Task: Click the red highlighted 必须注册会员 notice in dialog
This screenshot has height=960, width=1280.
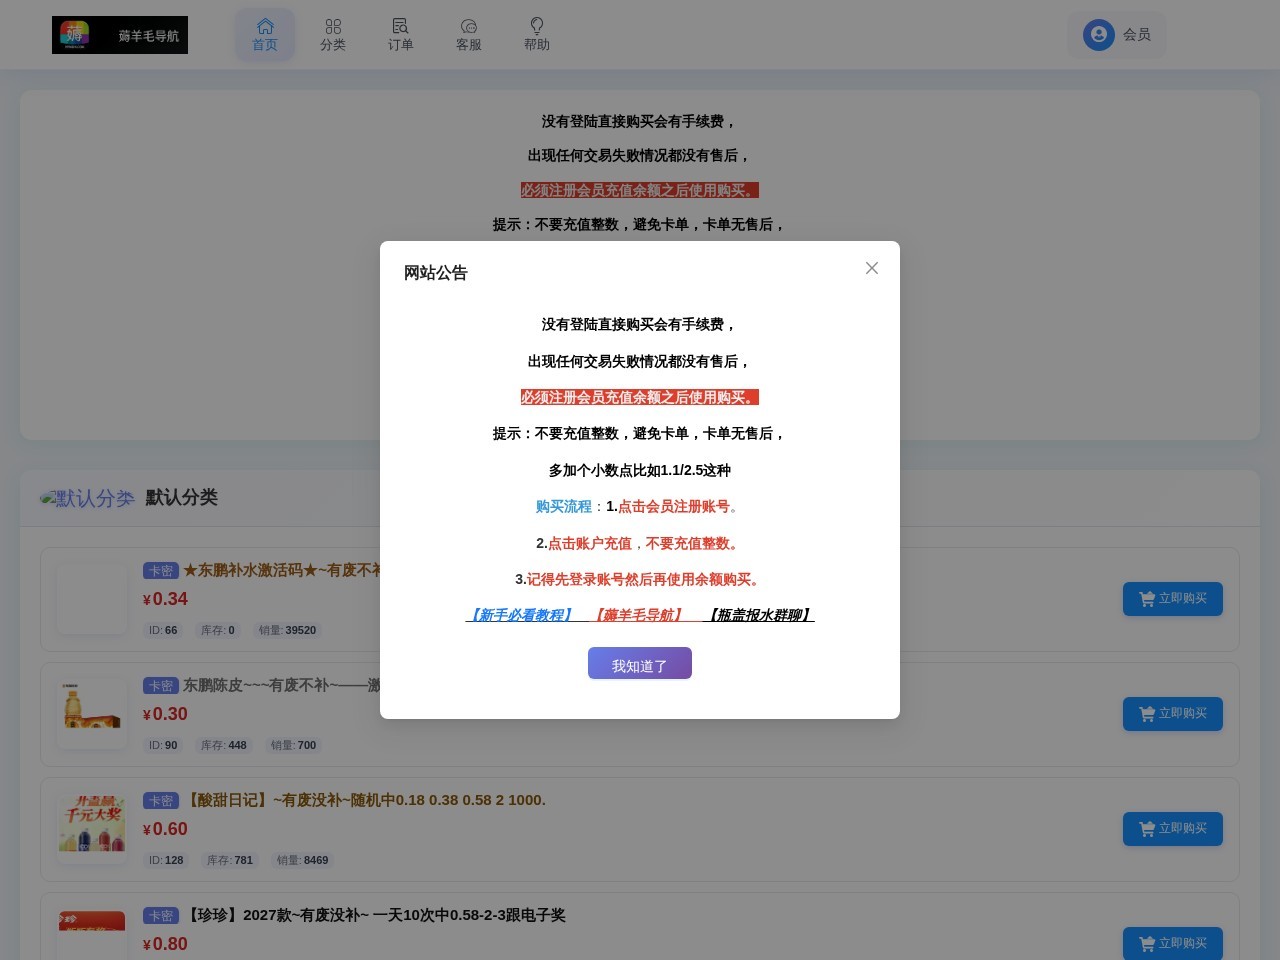Action: click(640, 397)
